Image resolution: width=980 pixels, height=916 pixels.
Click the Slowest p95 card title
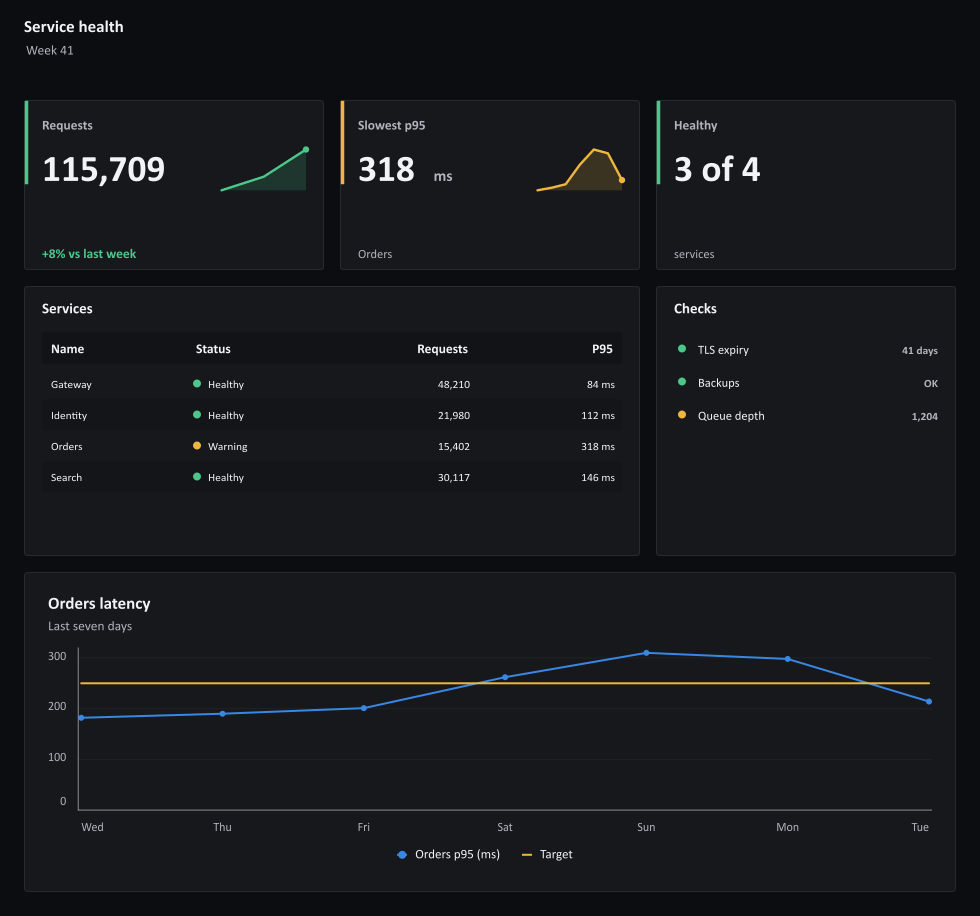391,125
